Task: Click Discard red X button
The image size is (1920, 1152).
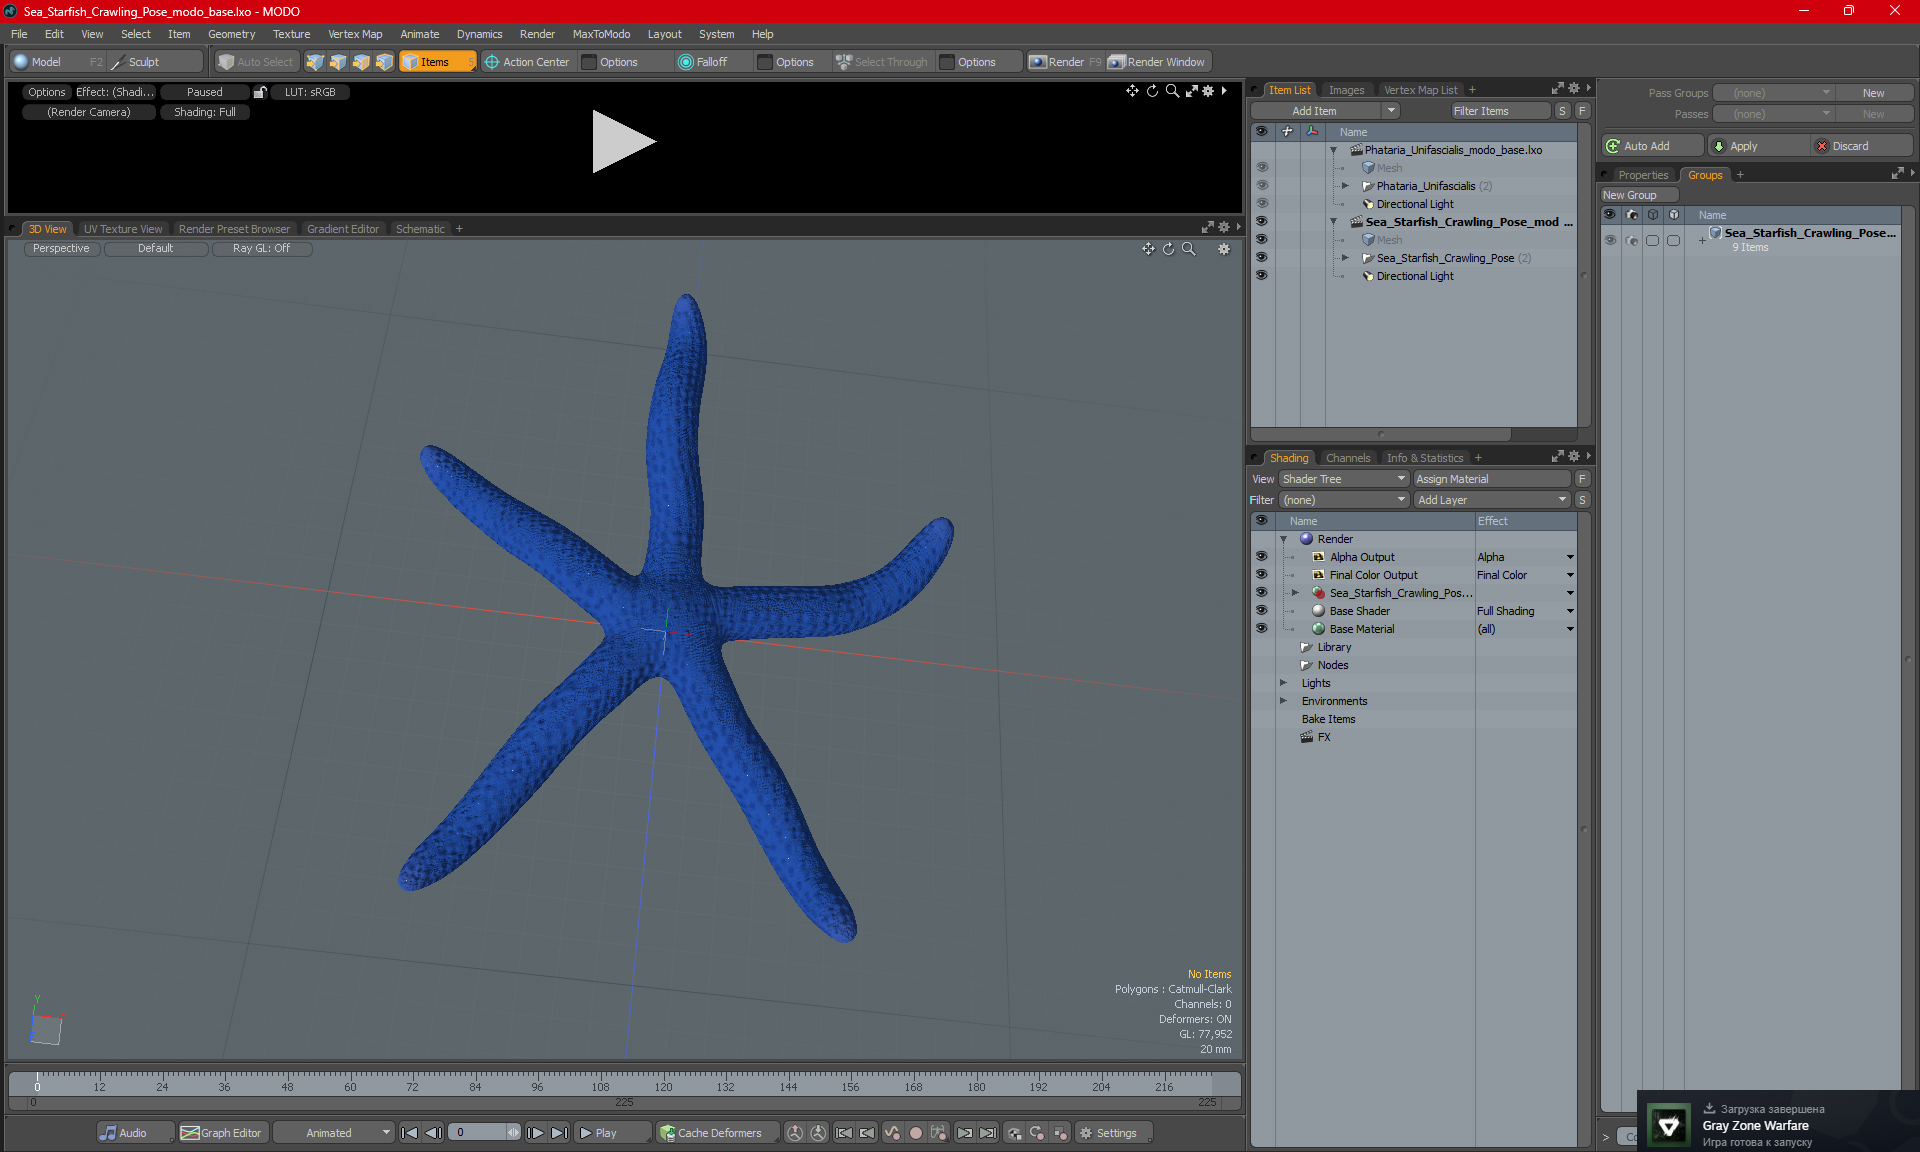Action: 1861,146
